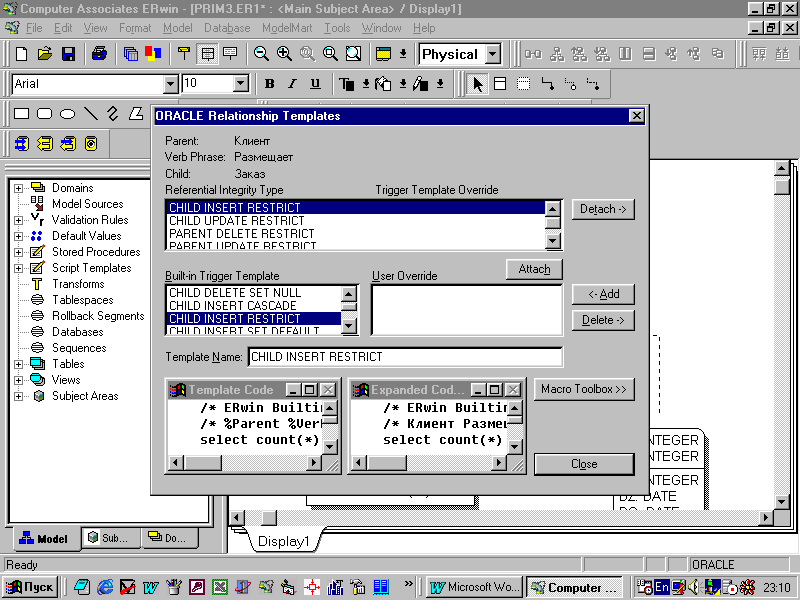Open the Tools menu
800x600 pixels.
[337, 28]
